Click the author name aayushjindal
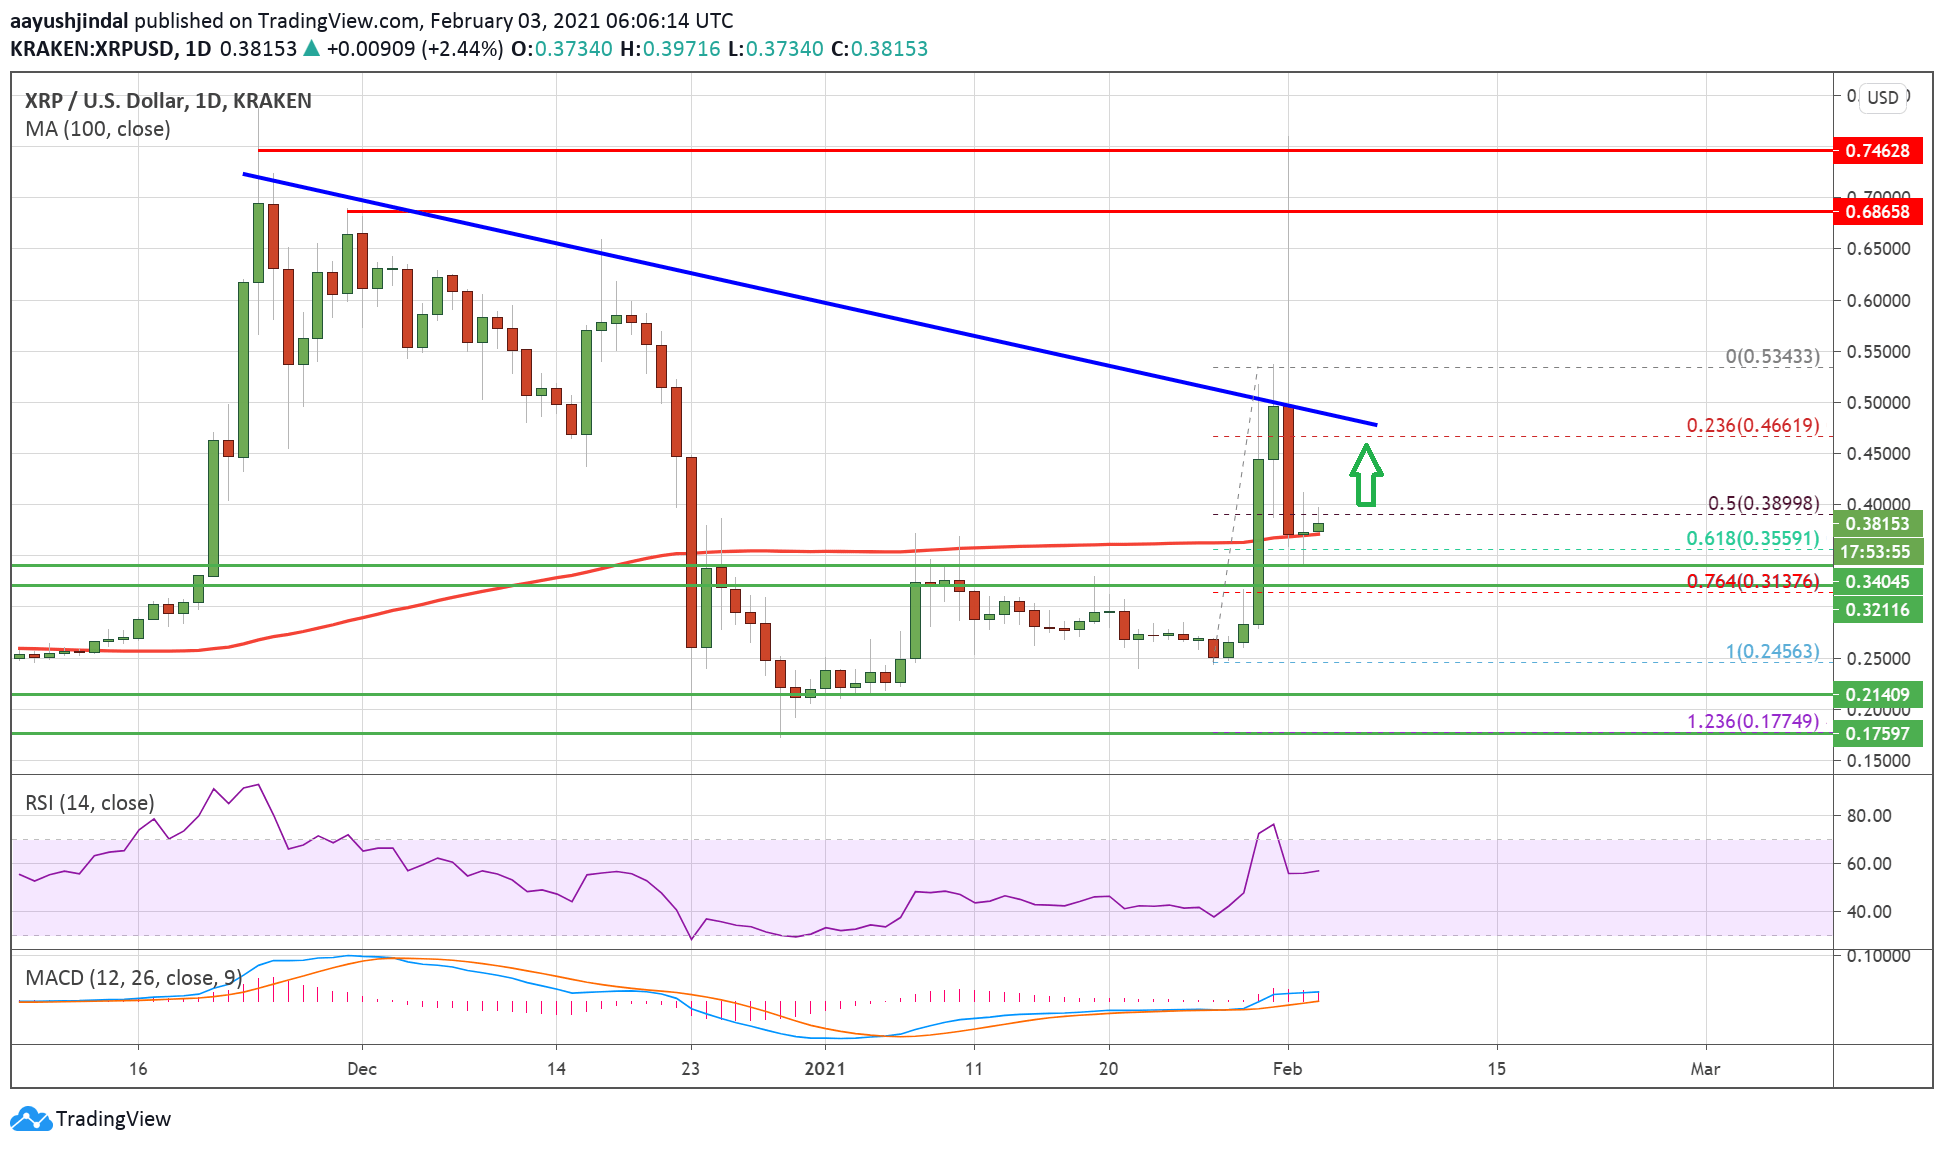1944x1149 pixels. [x=70, y=20]
